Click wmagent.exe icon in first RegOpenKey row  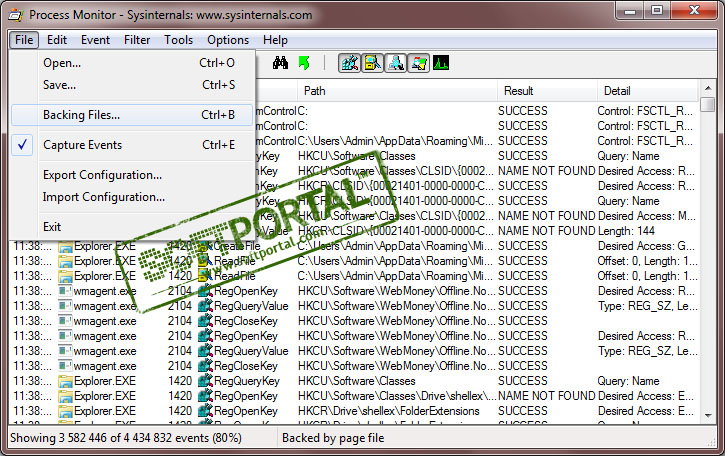[x=65, y=291]
